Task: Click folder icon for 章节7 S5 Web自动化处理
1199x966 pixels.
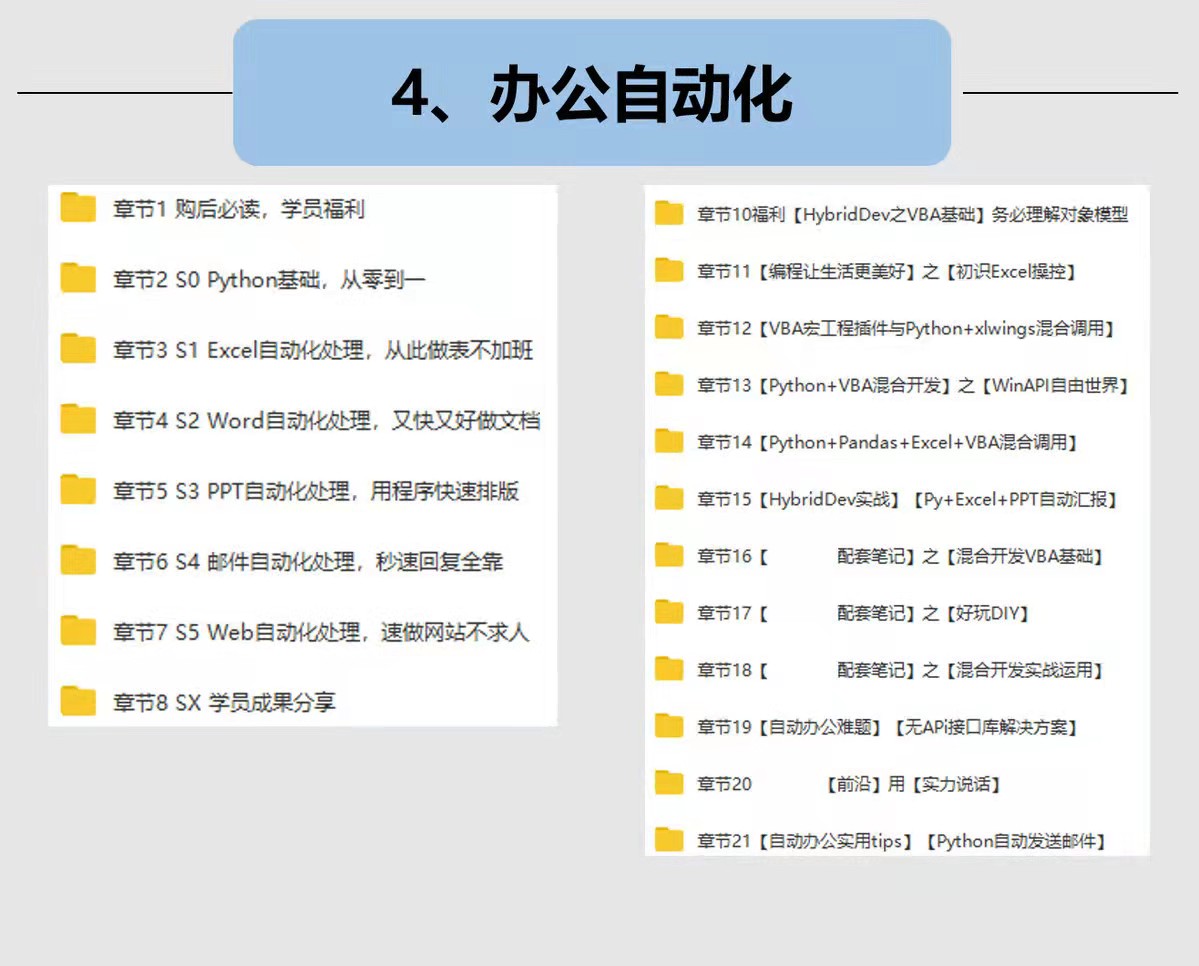Action: 78,631
